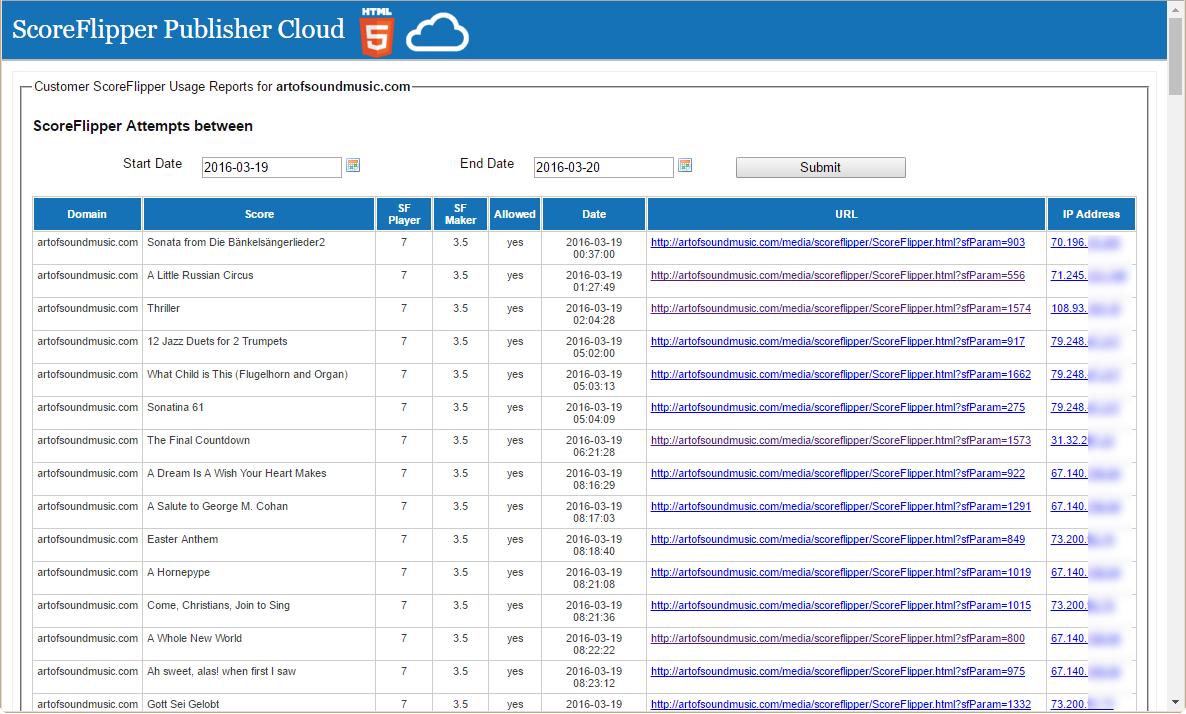Click the 70.196 IP address link

pos(1085,243)
